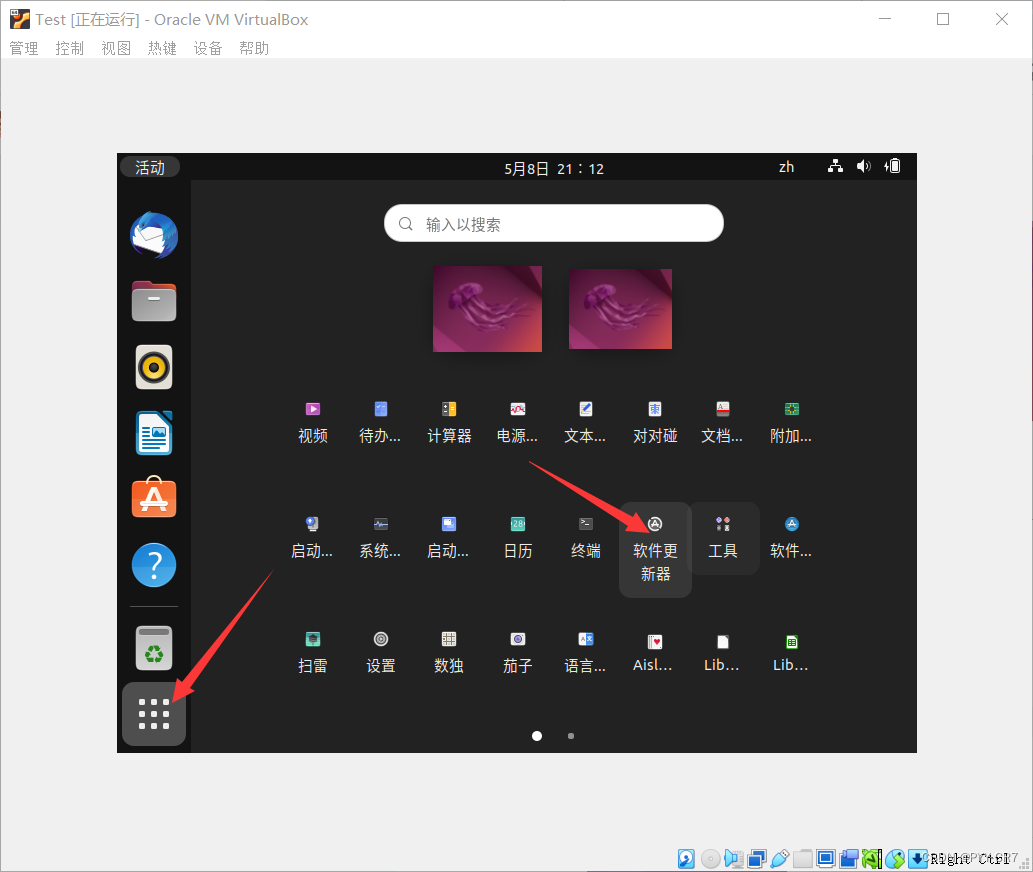
Task: Launch Rhythmbox speaker icon in dock
Action: coord(154,367)
